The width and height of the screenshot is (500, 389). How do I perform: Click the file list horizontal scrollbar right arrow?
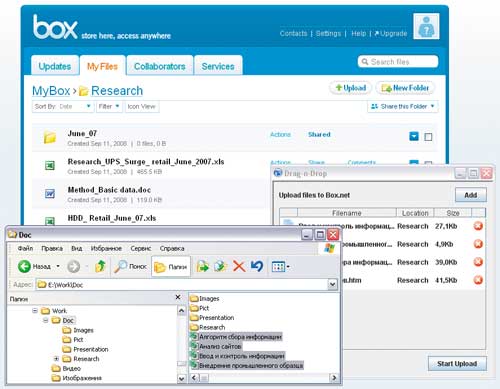point(334,378)
